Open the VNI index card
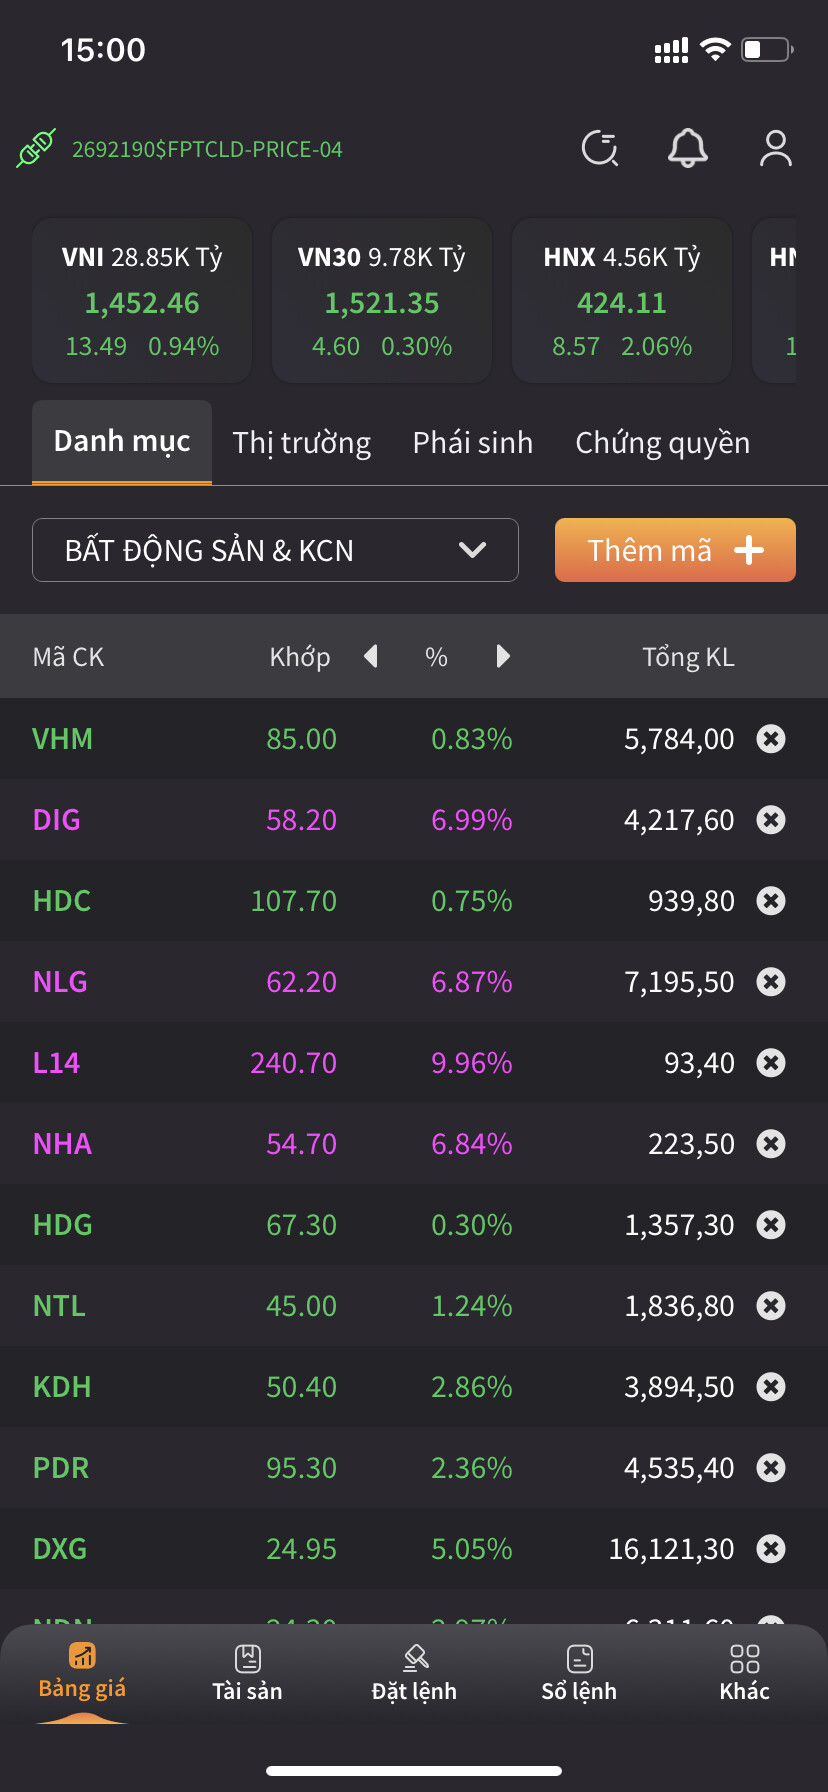This screenshot has width=828, height=1792. click(x=142, y=301)
